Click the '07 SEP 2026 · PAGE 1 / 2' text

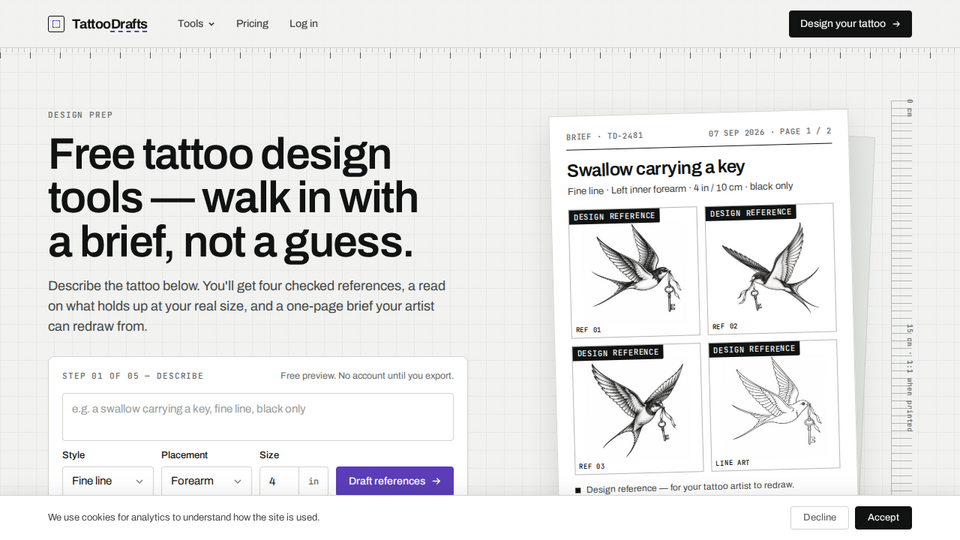(x=770, y=132)
